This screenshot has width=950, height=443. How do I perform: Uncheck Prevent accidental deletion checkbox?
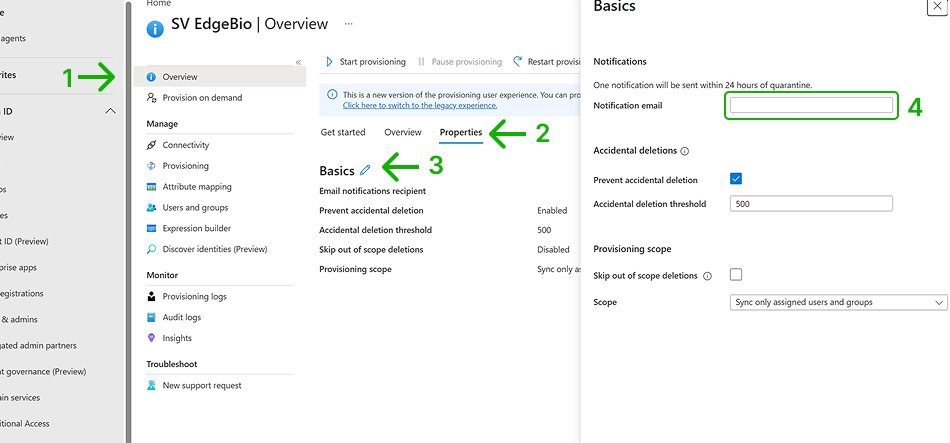pyautogui.click(x=736, y=179)
